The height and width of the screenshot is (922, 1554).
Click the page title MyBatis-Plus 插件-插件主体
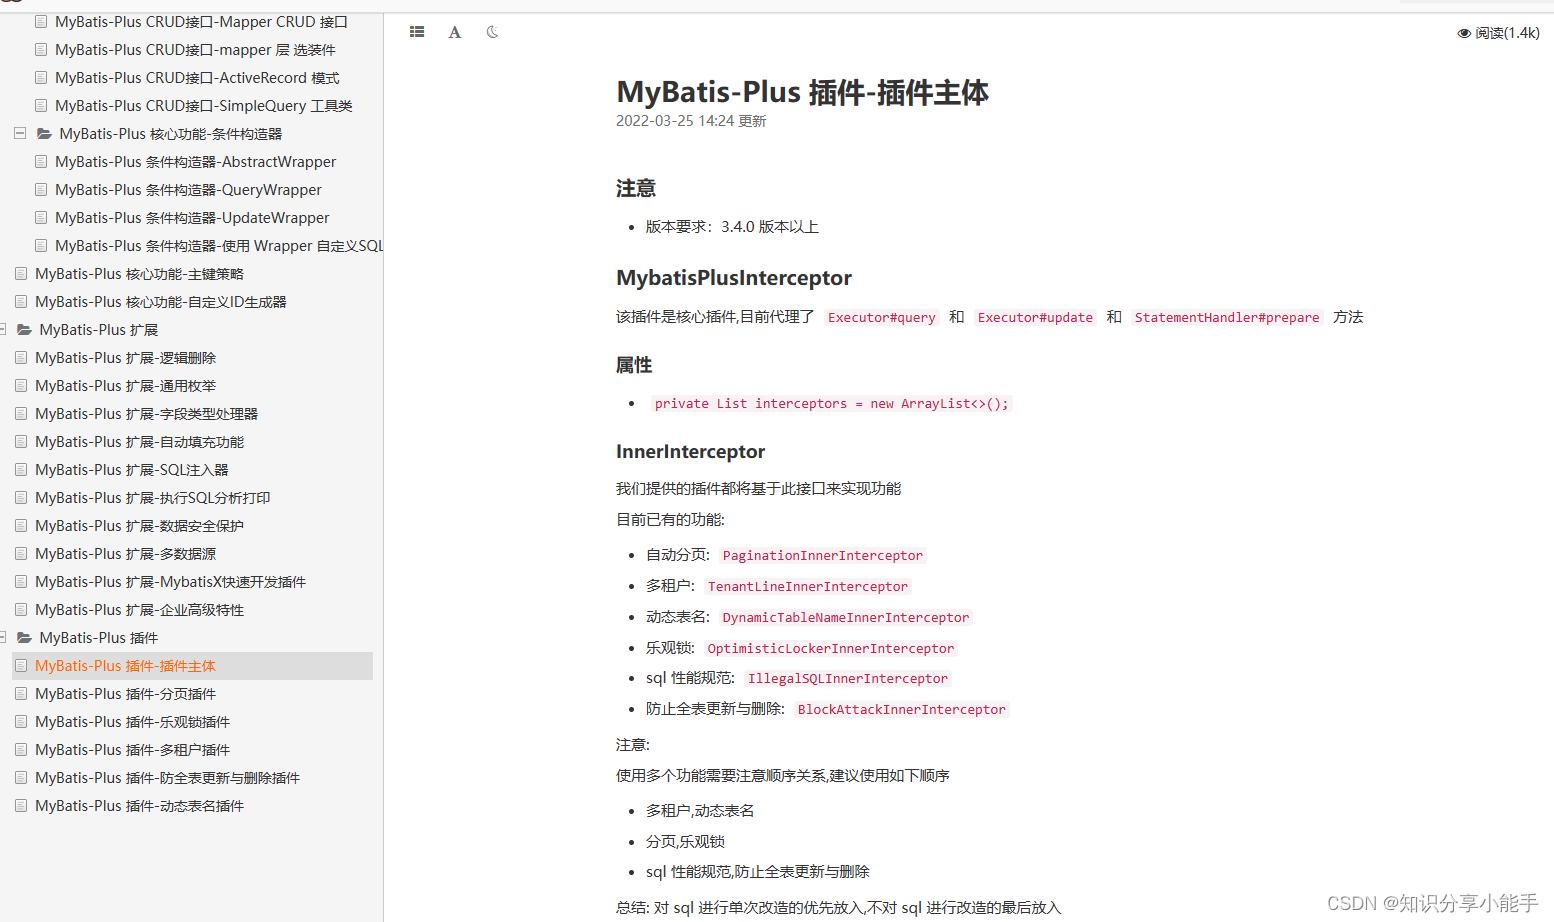tap(802, 92)
